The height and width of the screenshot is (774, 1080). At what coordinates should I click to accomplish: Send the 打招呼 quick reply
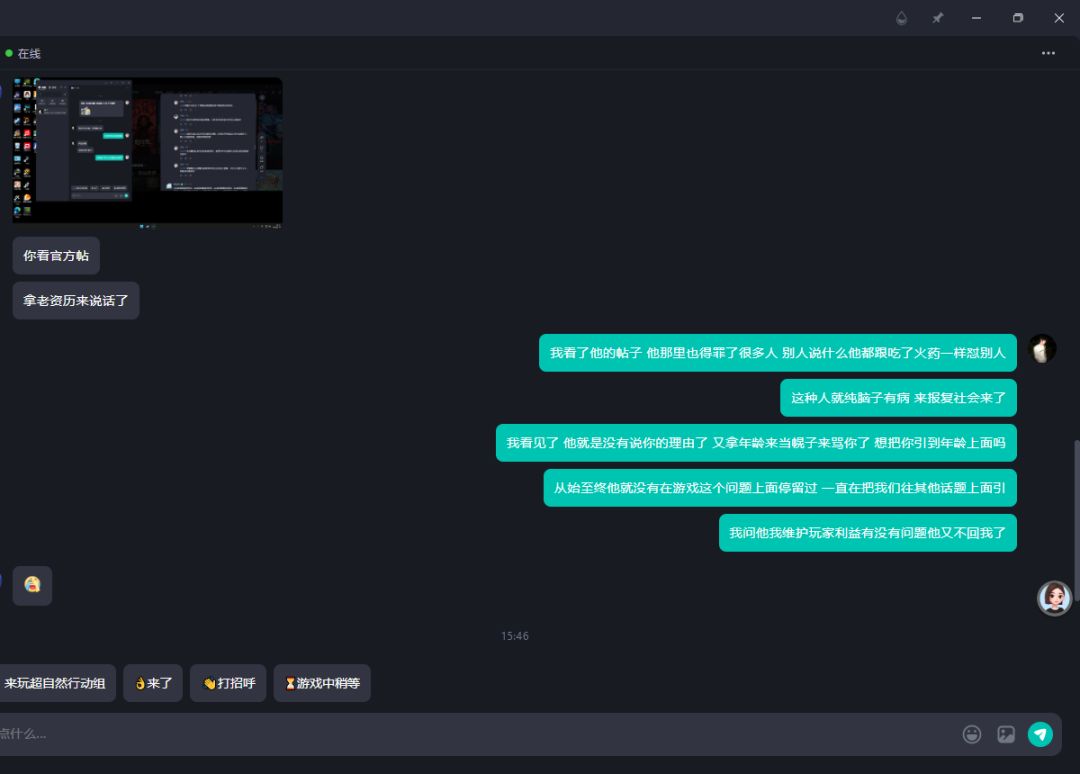pos(228,683)
